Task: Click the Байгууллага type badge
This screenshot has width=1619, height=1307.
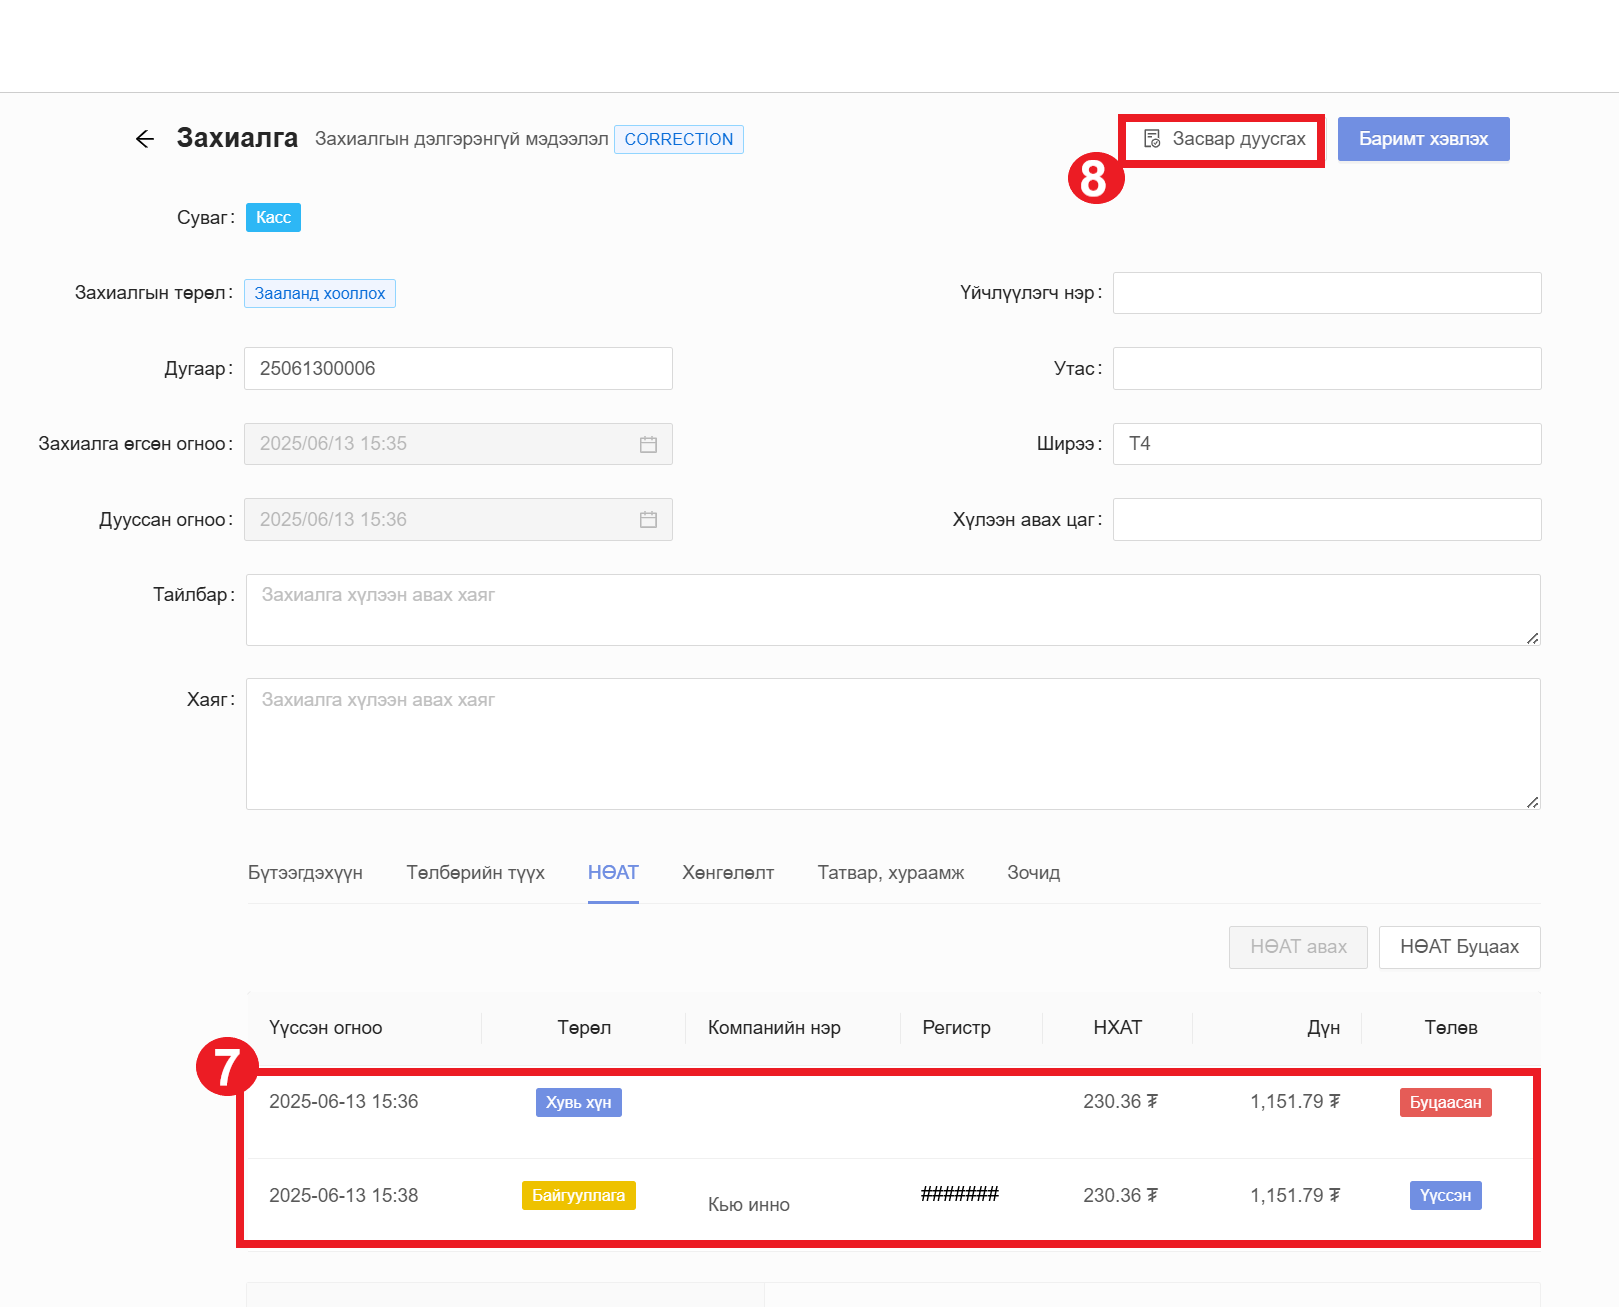Action: (x=578, y=1195)
